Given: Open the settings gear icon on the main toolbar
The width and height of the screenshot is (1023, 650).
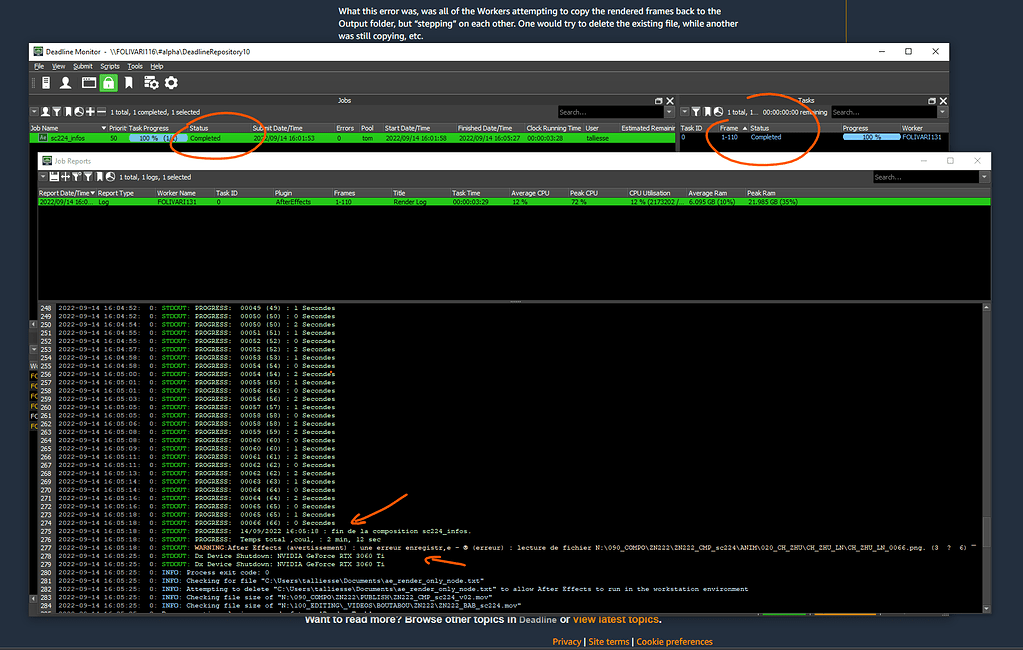Looking at the screenshot, I should point(171,81).
